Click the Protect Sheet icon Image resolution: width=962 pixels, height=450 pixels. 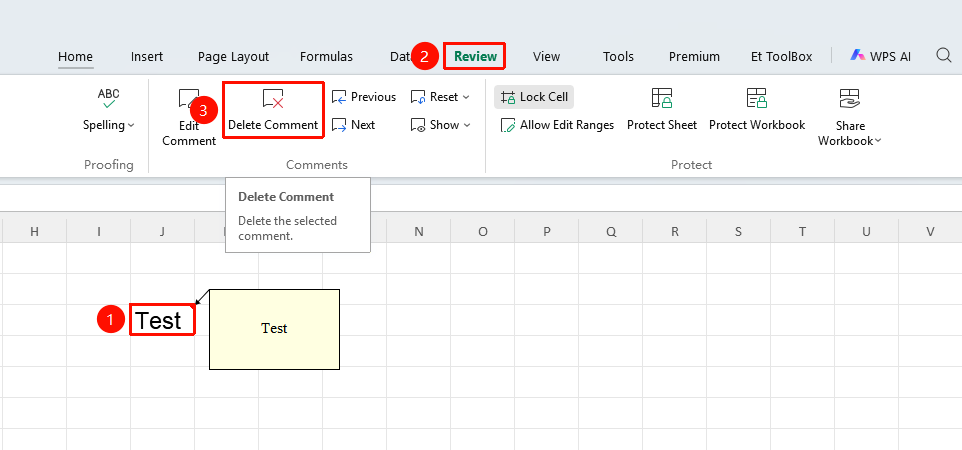click(x=661, y=98)
